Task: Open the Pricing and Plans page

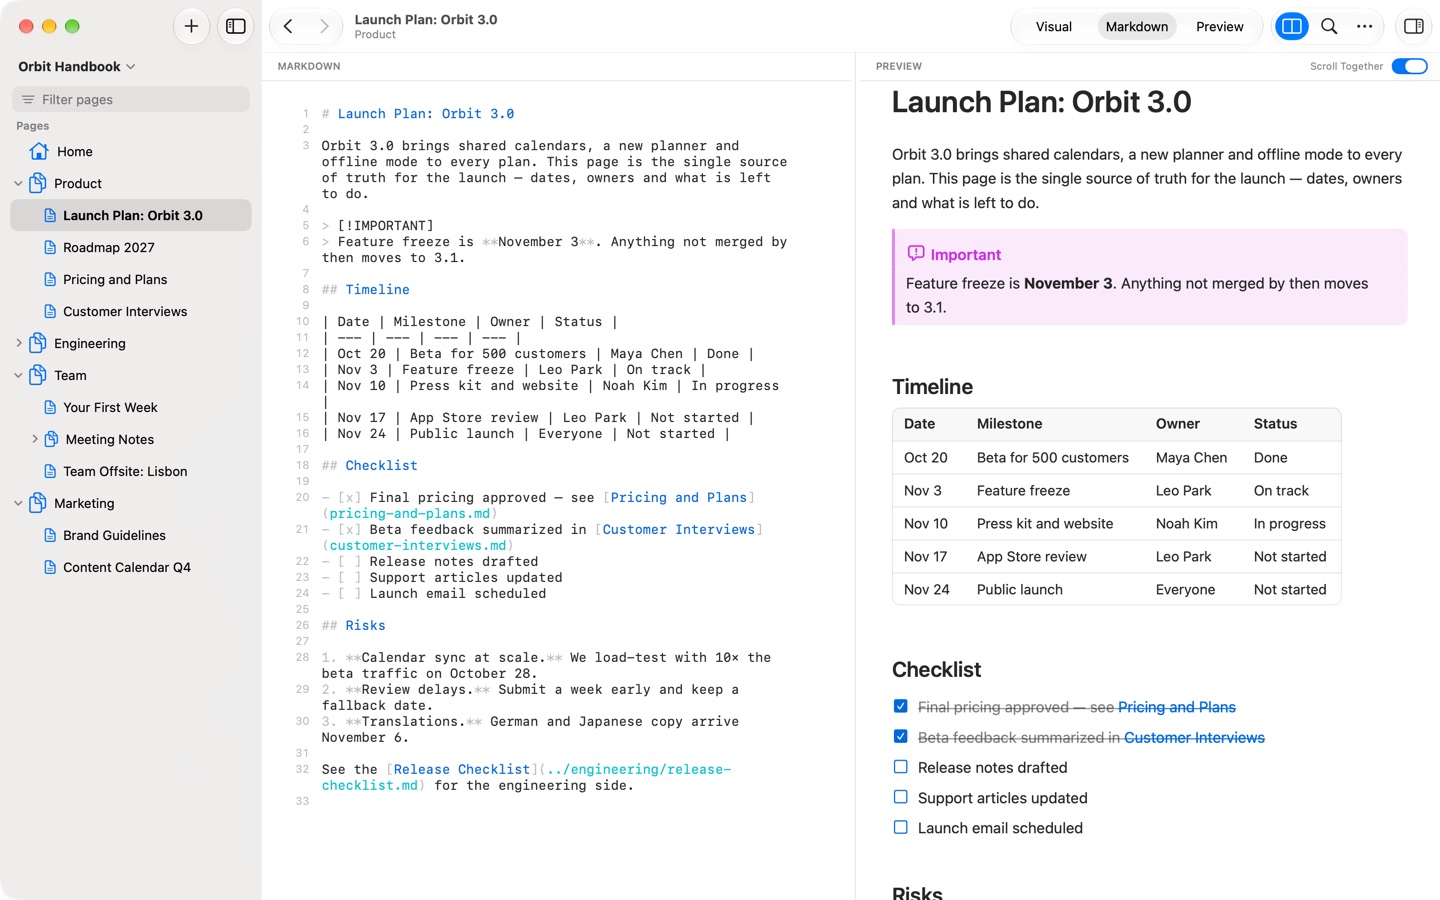Action: point(131,279)
